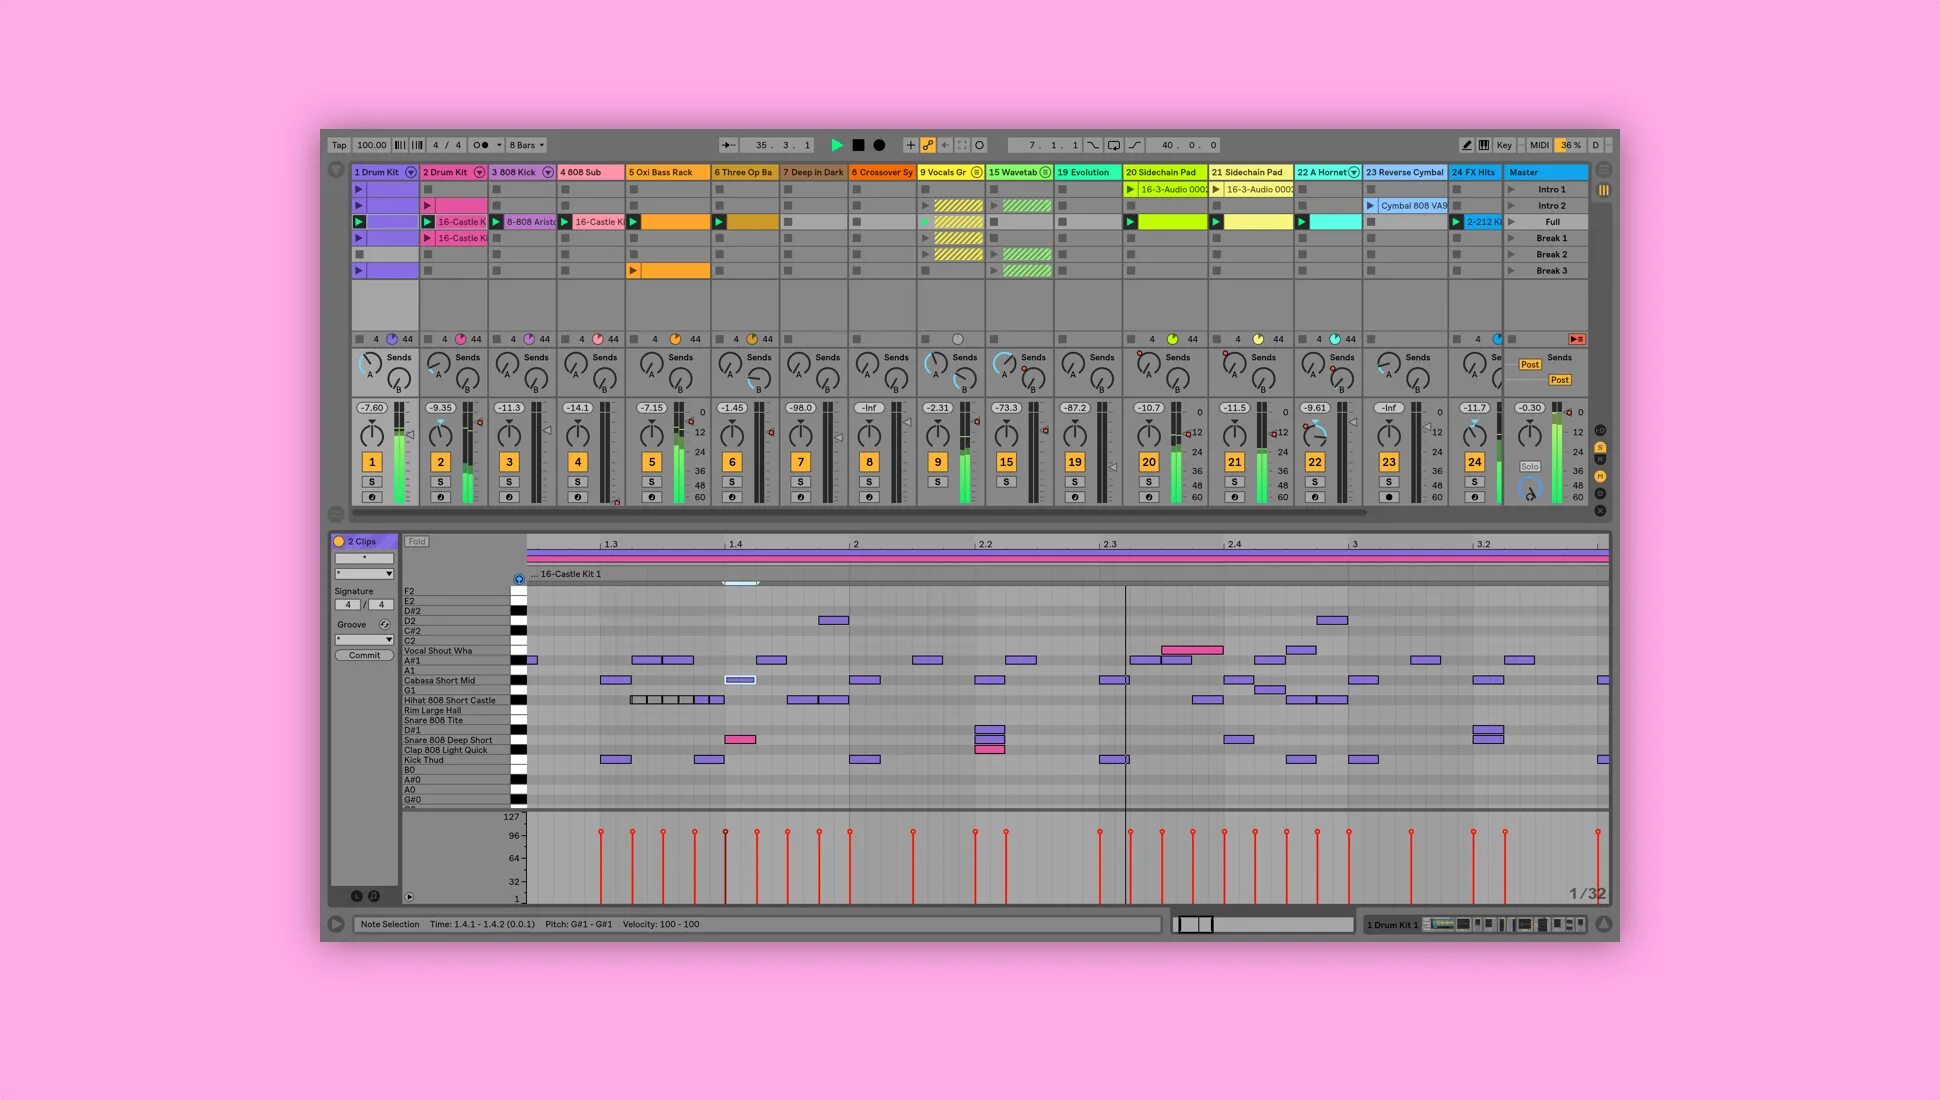The width and height of the screenshot is (1940, 1100).
Task: Click the Follow button in transport
Action: pyautogui.click(x=728, y=145)
